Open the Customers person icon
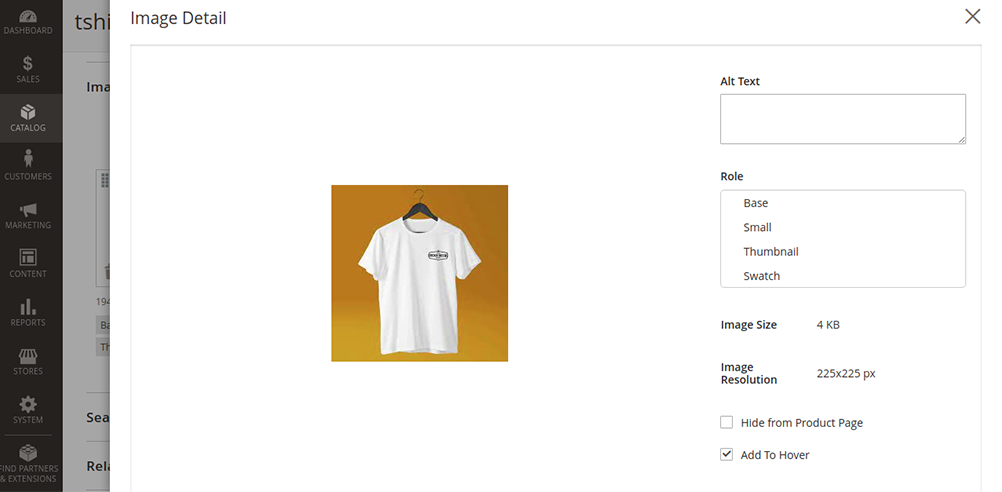This screenshot has width=1002, height=492. [x=28, y=160]
